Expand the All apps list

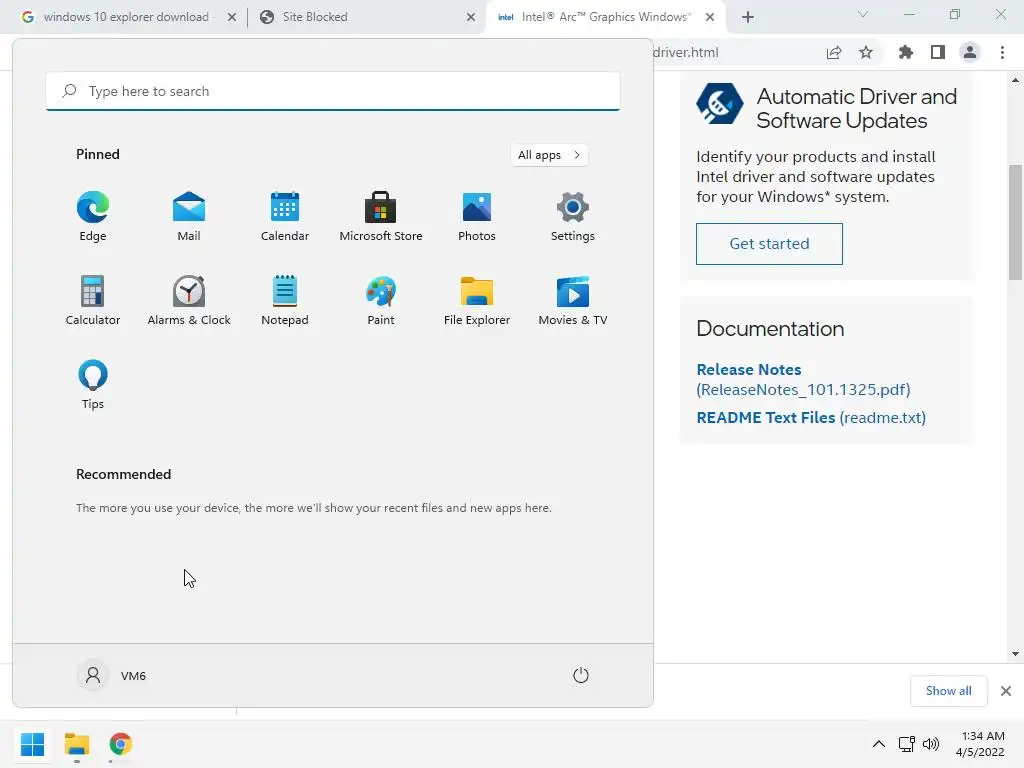pos(549,155)
